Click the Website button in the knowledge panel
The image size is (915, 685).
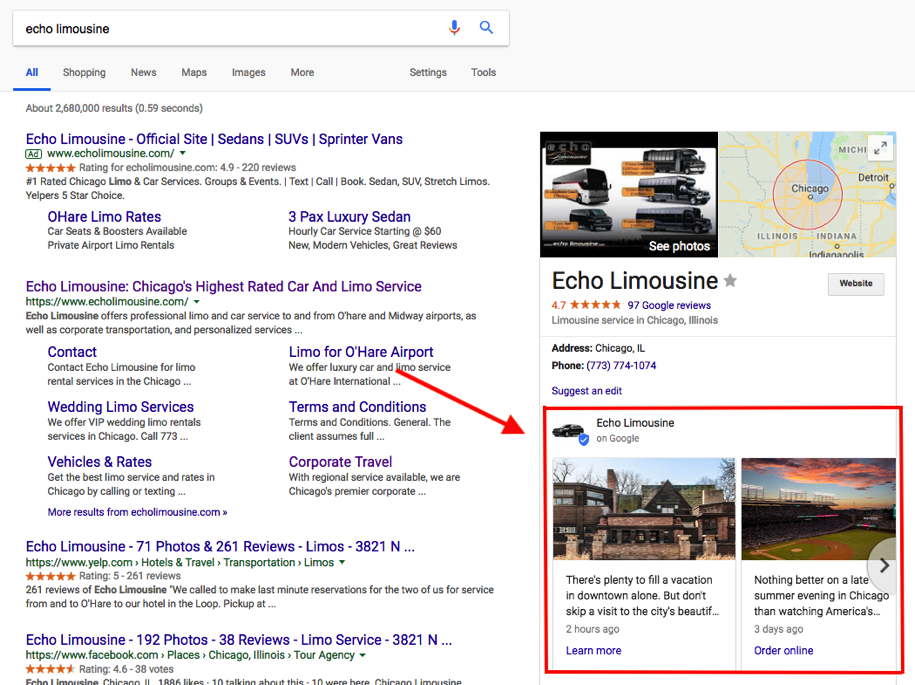tap(855, 284)
